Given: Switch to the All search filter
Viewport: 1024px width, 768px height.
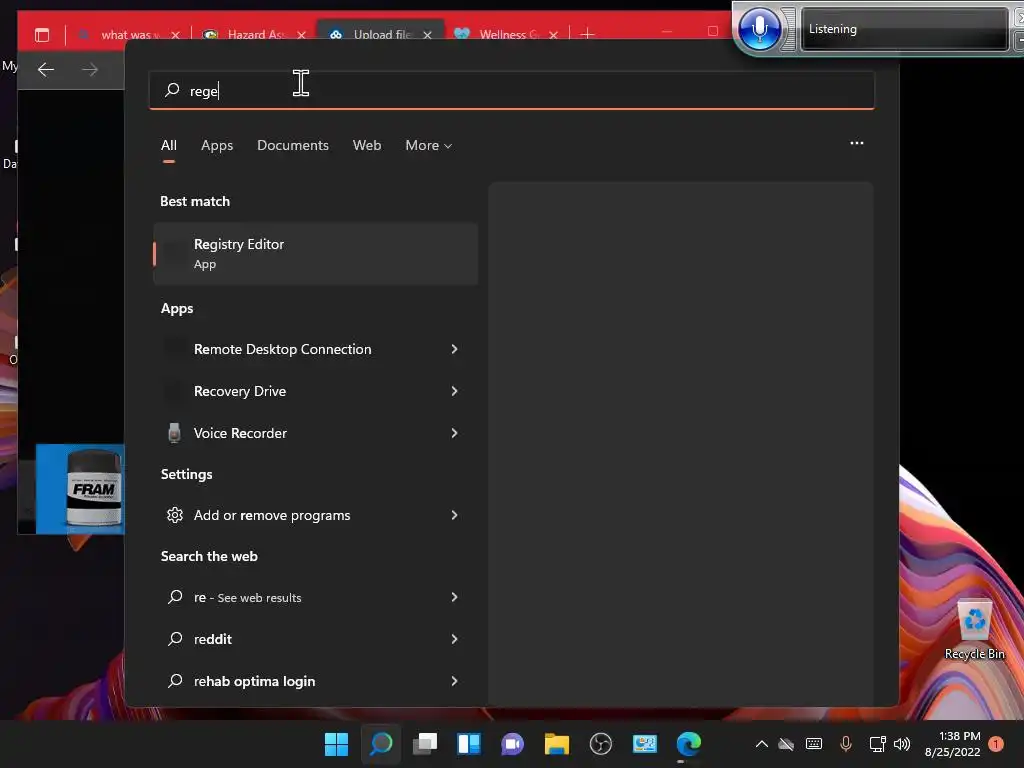Looking at the screenshot, I should click(x=168, y=145).
